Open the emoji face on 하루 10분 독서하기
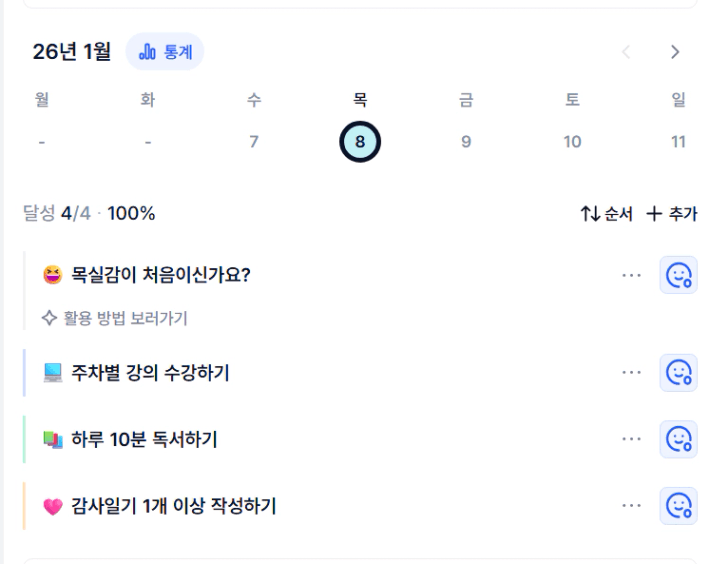Screen dimensions: 710x564 pos(679,439)
